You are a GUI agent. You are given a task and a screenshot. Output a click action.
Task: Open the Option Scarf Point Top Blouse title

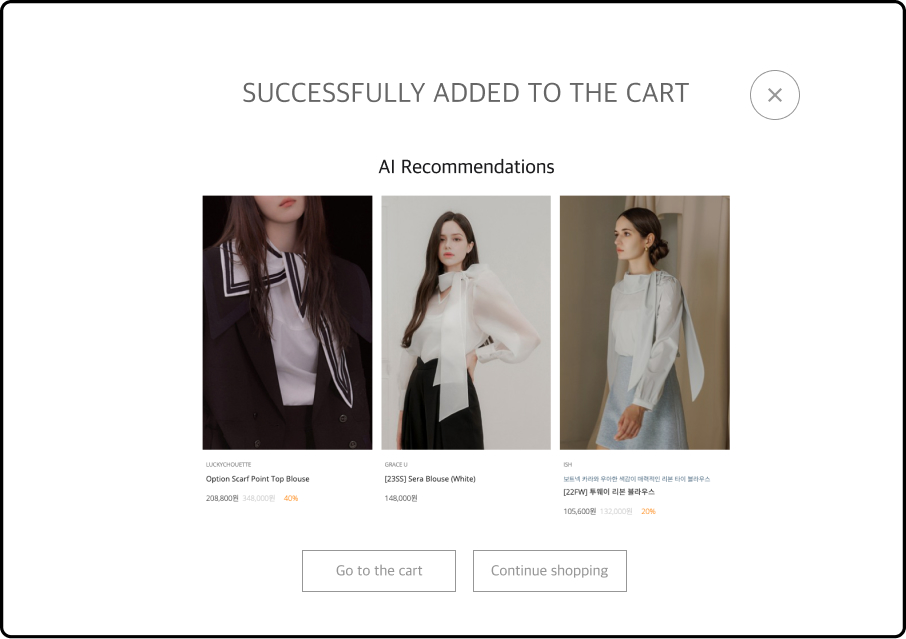[x=257, y=479]
